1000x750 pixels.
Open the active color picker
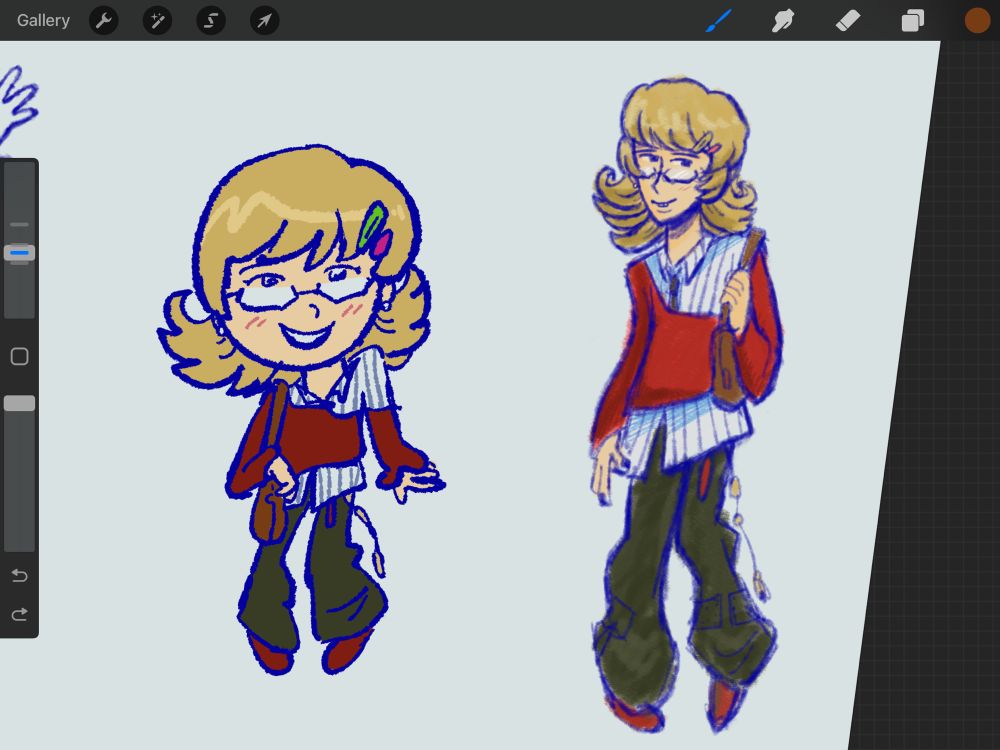[977, 20]
